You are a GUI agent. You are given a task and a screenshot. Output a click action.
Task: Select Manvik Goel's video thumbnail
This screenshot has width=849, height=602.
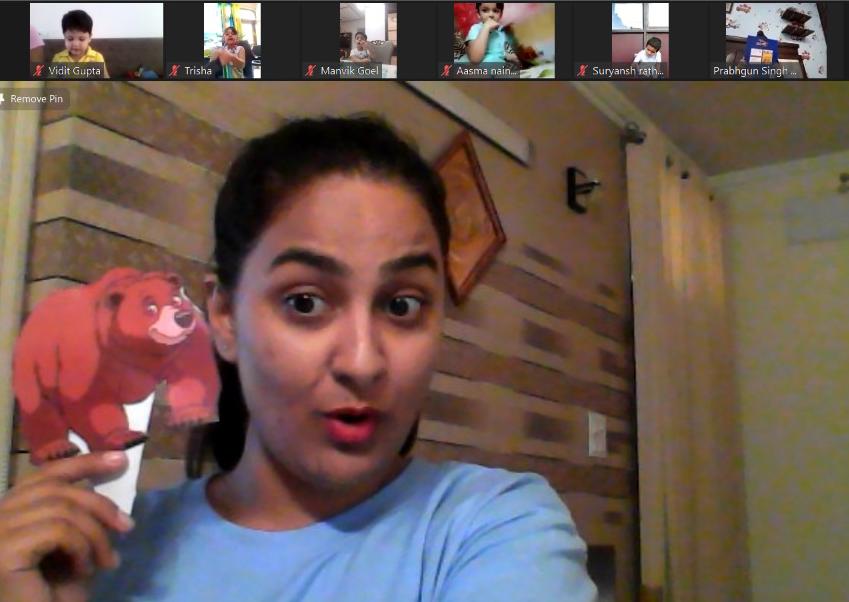(368, 41)
